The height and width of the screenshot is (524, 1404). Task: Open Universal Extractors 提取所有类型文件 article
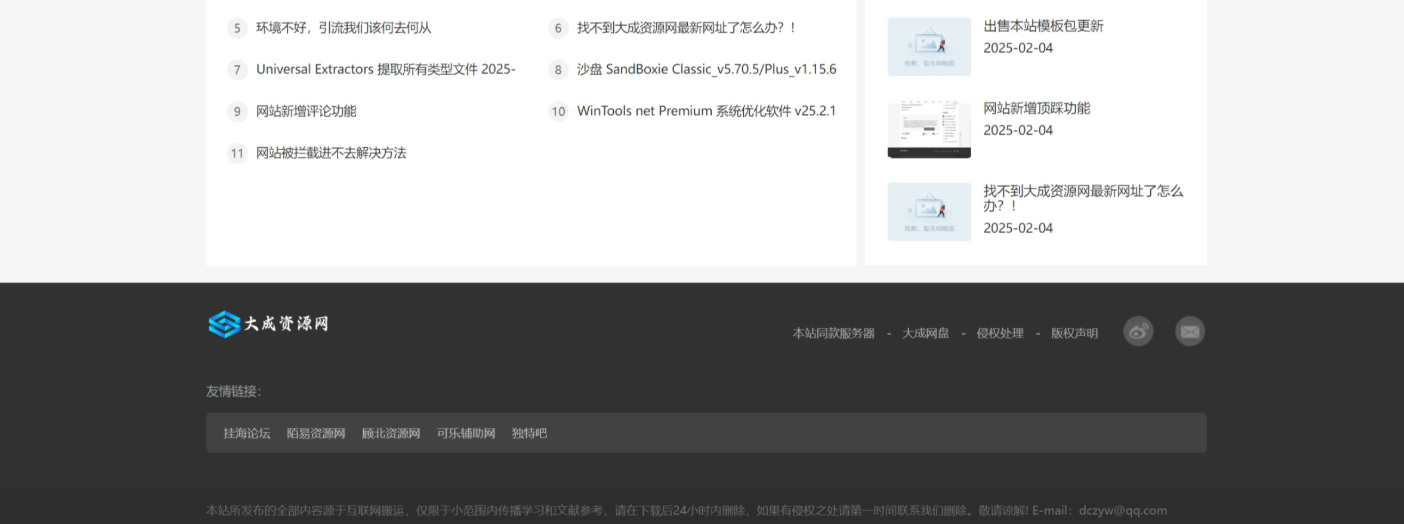(x=386, y=69)
